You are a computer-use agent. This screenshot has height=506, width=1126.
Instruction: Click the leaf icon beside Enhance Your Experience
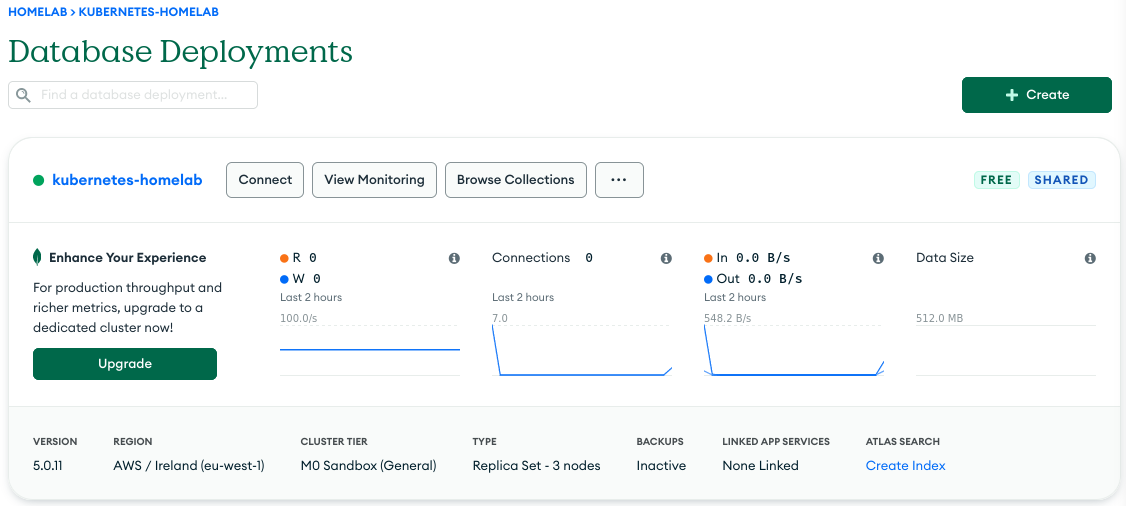tap(38, 257)
